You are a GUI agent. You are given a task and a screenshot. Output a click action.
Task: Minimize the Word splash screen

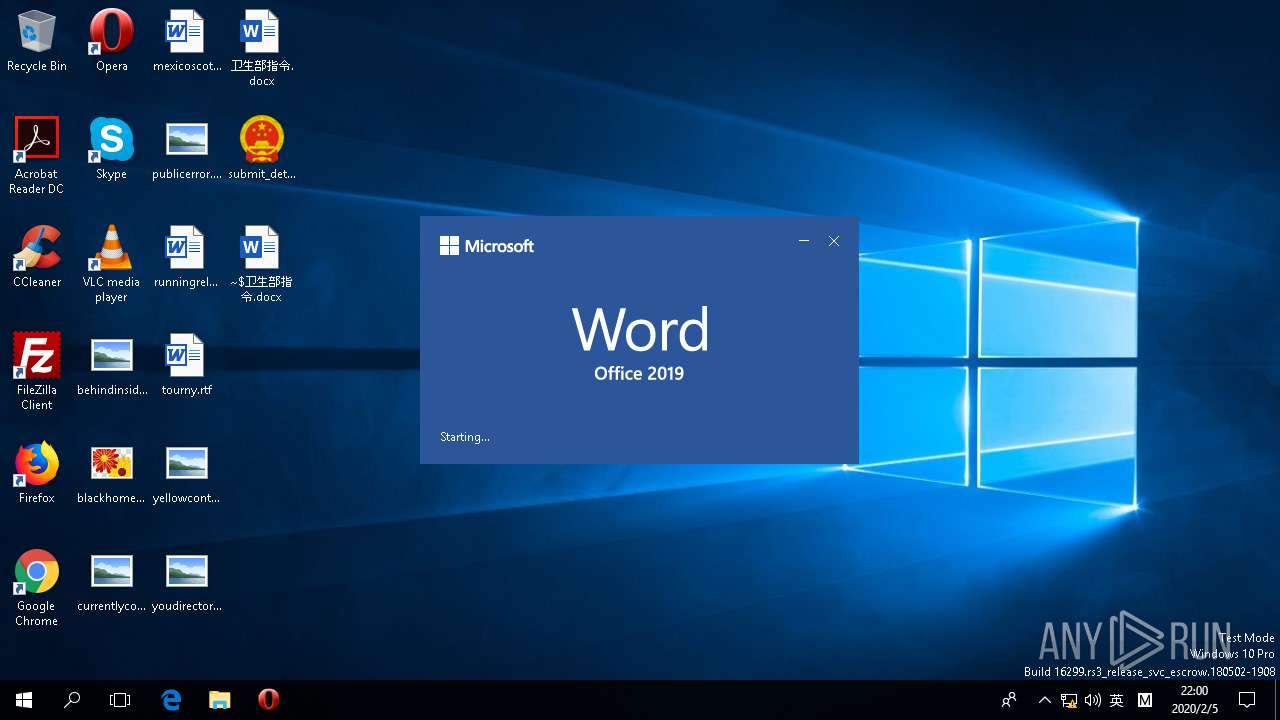(804, 241)
